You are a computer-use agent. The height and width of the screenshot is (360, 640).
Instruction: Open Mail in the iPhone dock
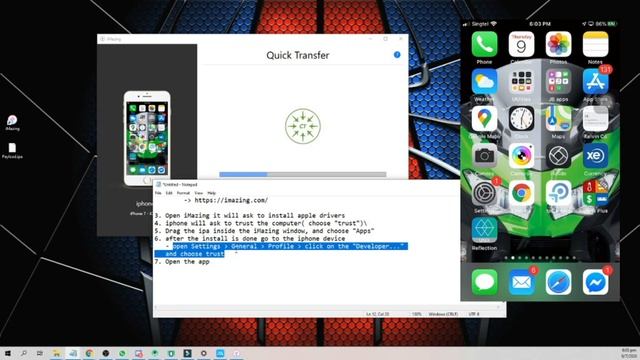click(521, 282)
